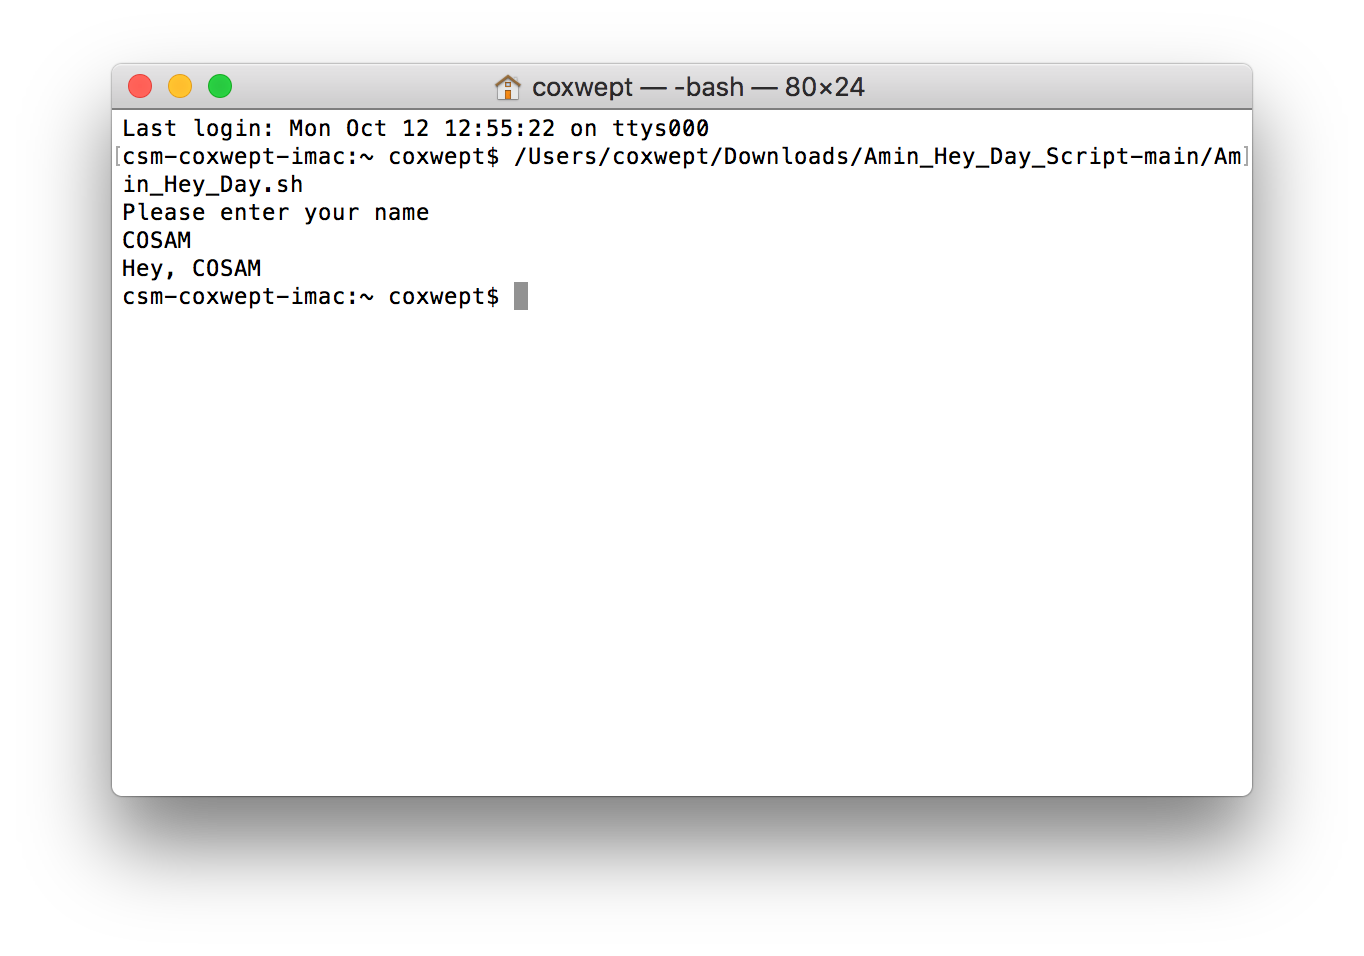Click 'ttys000' in the login line
Screen dimensions: 1364x956
click(x=660, y=129)
